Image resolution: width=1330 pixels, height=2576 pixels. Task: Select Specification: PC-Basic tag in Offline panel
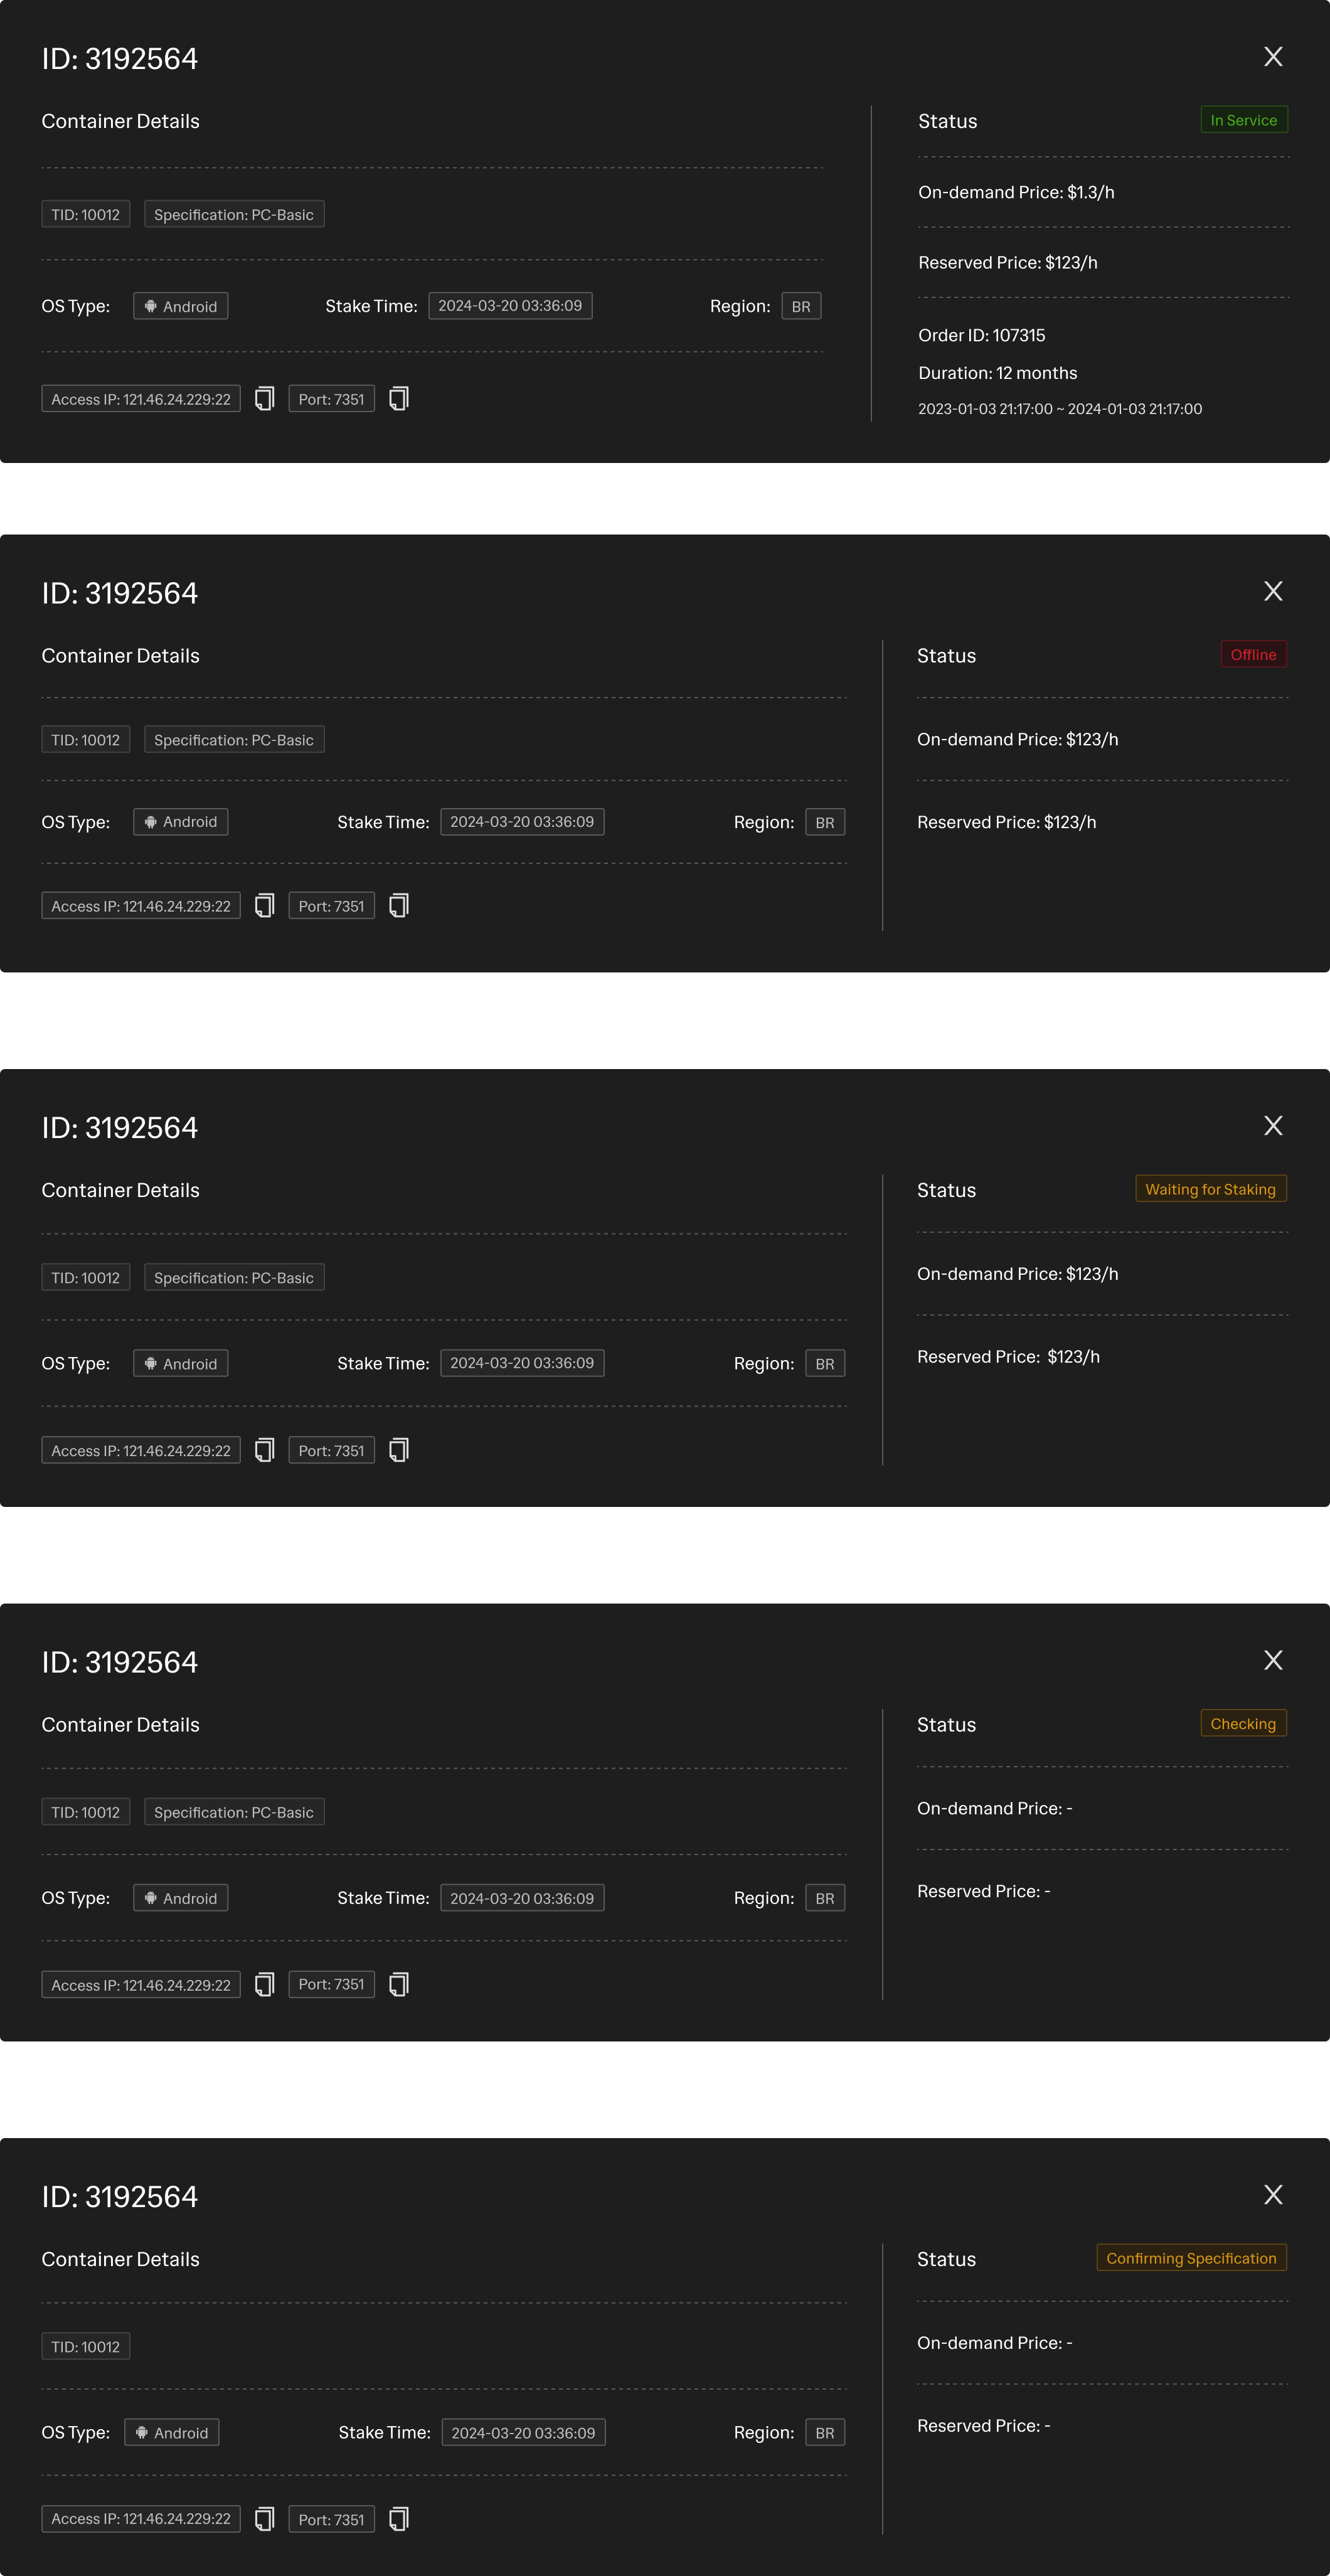(x=234, y=740)
